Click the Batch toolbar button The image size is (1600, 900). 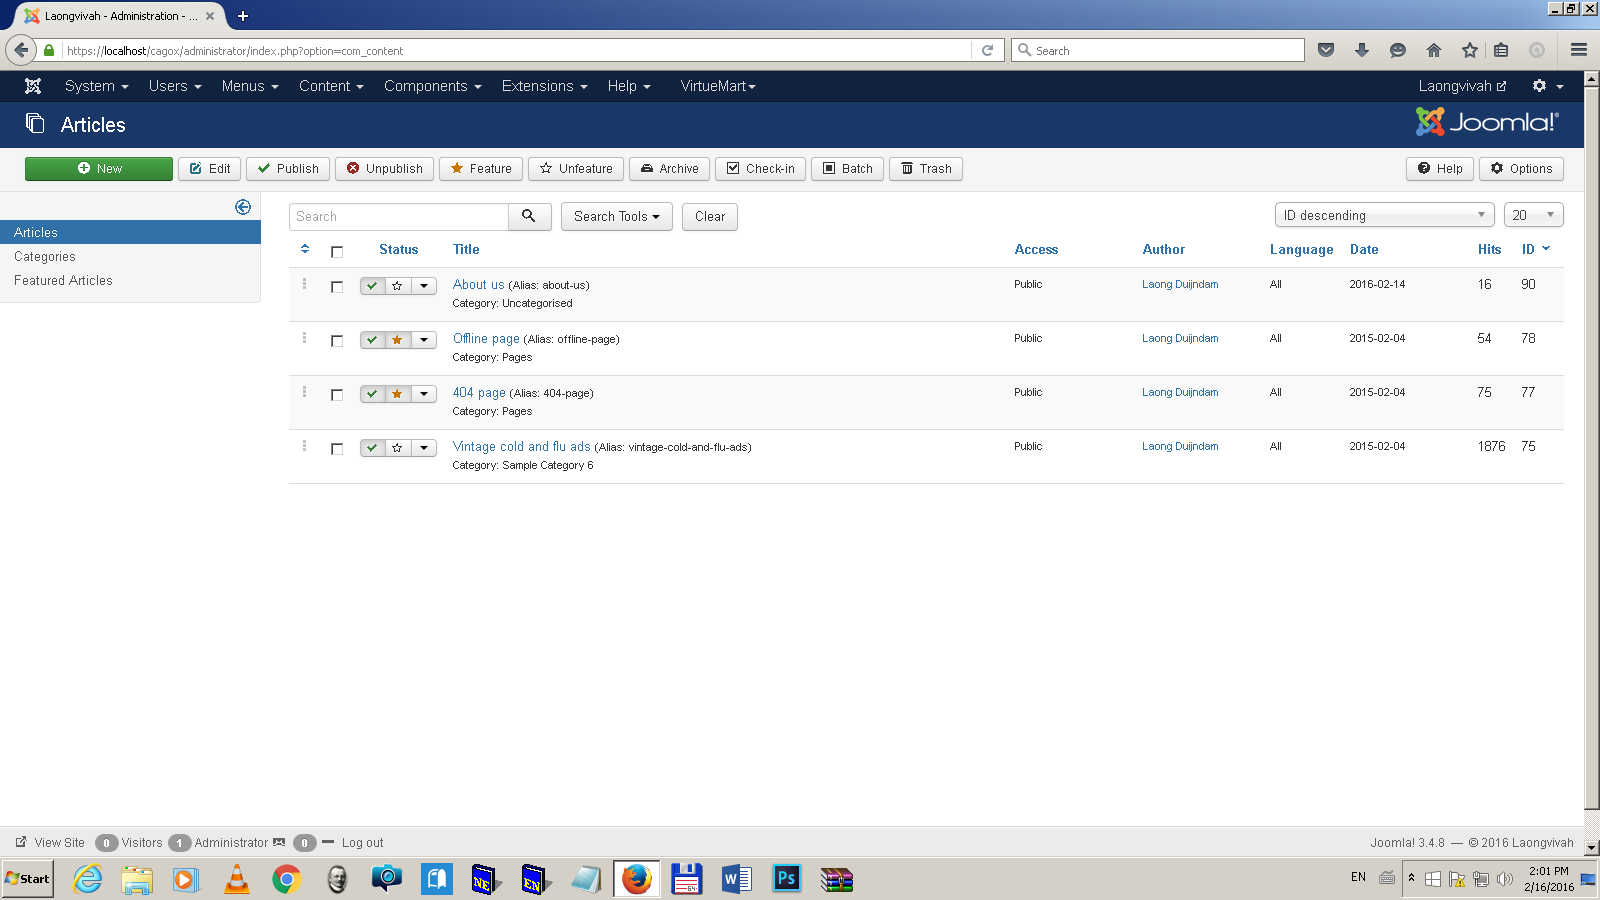pos(847,168)
